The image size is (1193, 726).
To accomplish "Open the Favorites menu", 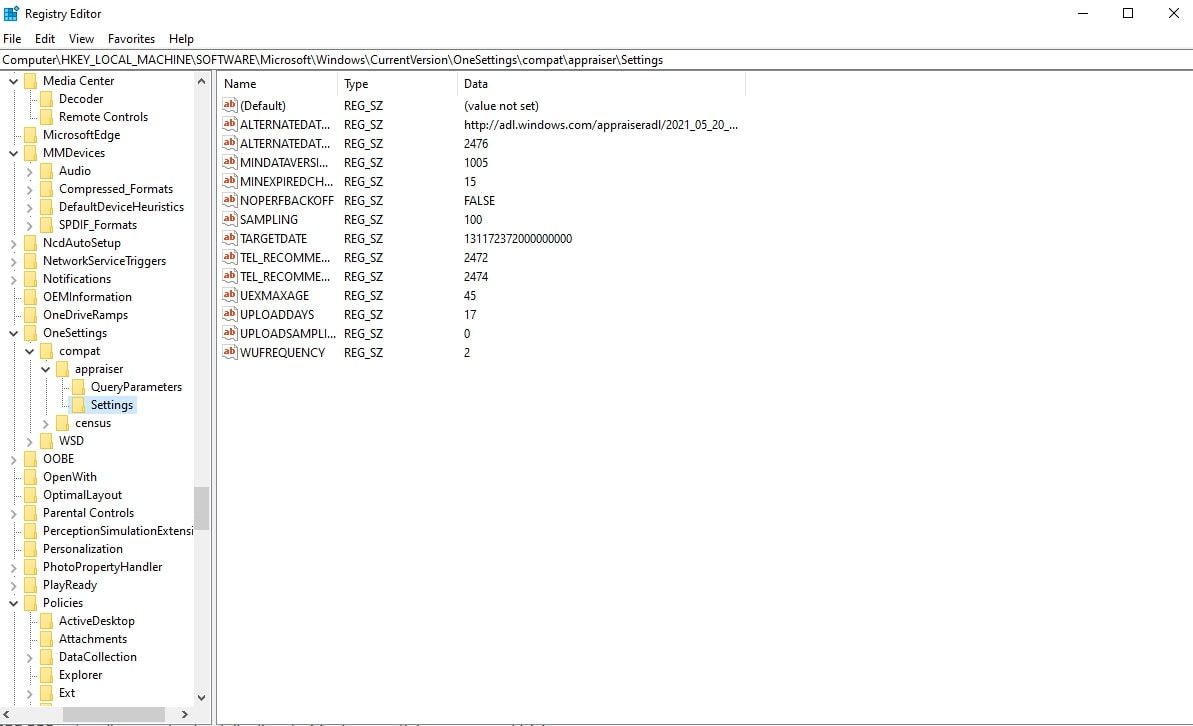I will coord(130,38).
